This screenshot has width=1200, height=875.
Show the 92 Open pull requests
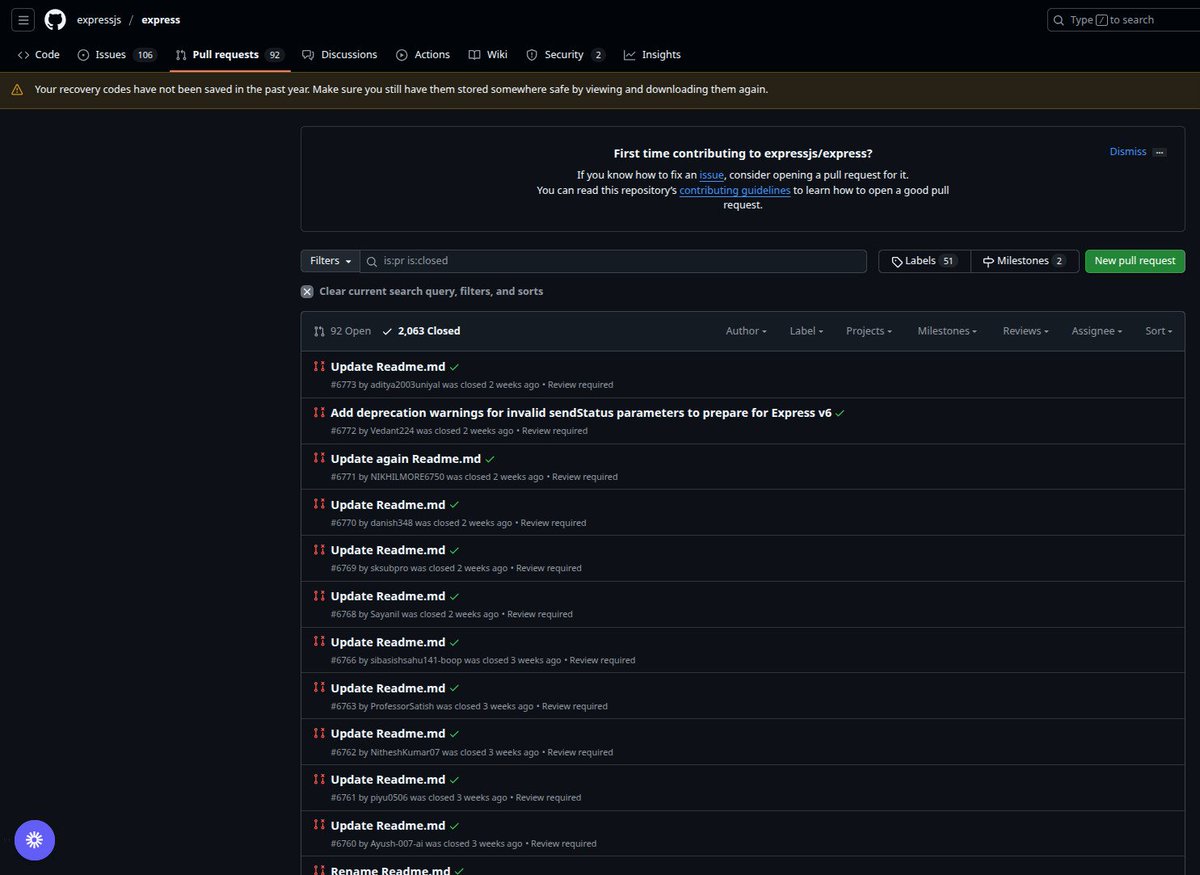pos(342,331)
